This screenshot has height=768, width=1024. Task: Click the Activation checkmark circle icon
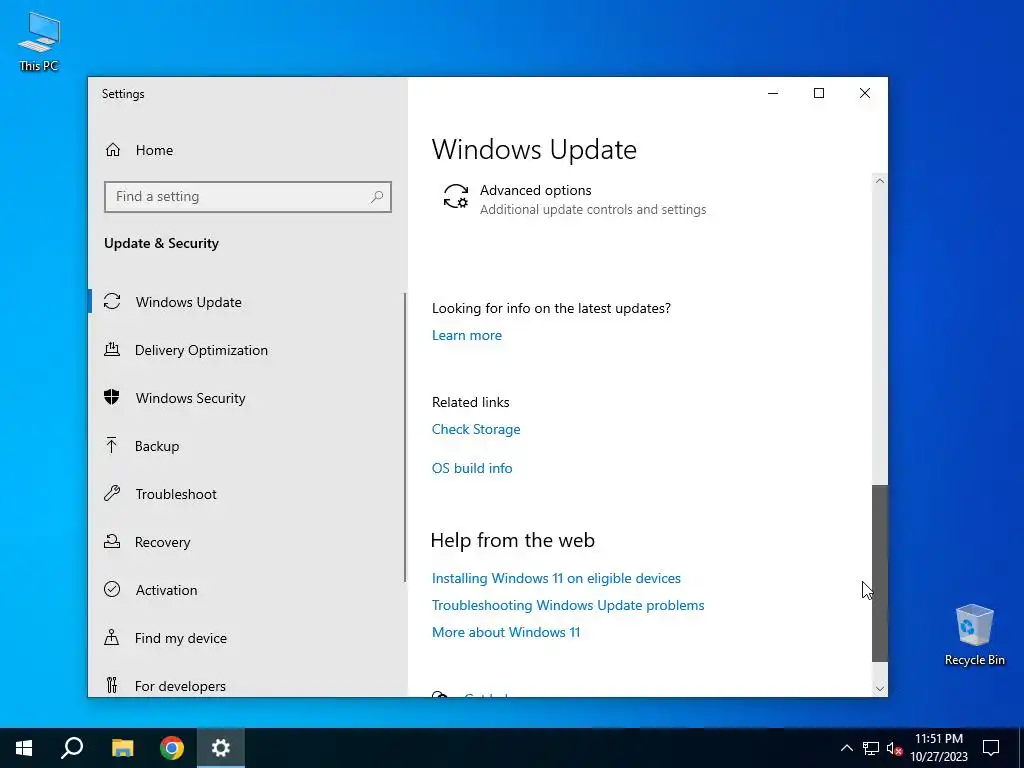[x=112, y=589]
